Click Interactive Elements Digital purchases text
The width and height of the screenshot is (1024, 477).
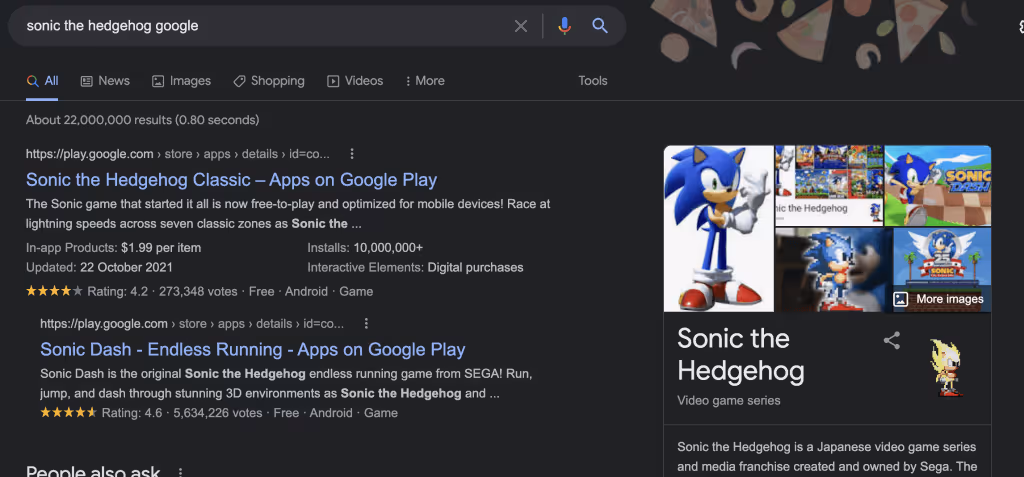click(x=415, y=268)
